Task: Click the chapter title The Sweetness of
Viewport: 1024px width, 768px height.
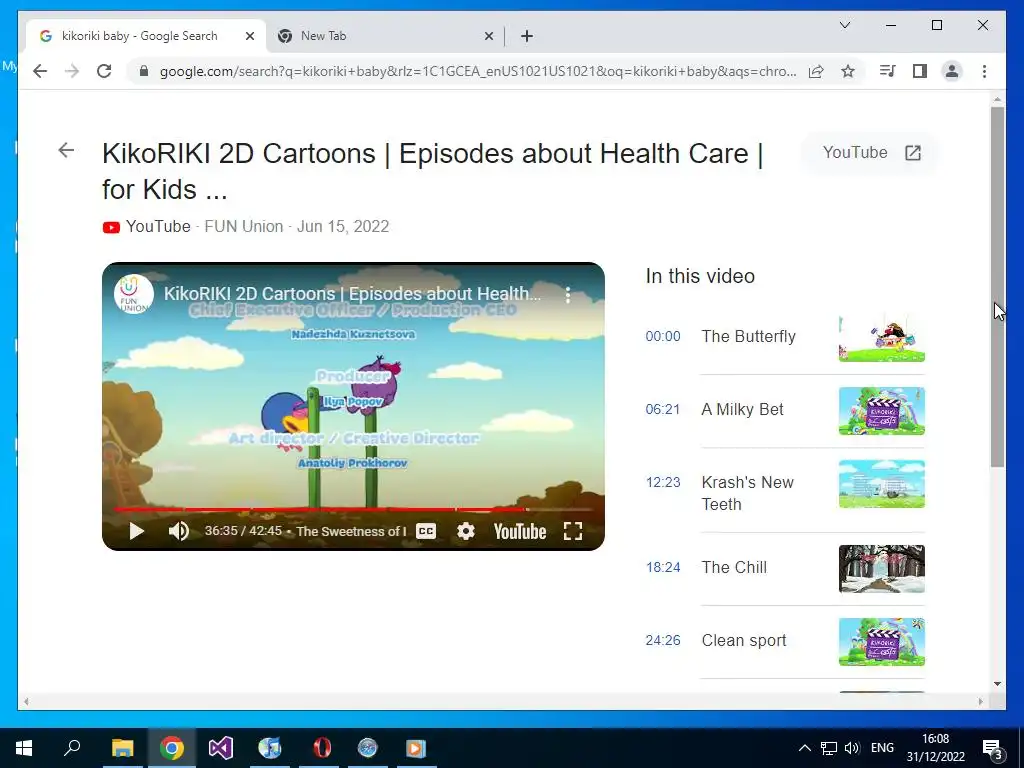Action: pyautogui.click(x=351, y=531)
